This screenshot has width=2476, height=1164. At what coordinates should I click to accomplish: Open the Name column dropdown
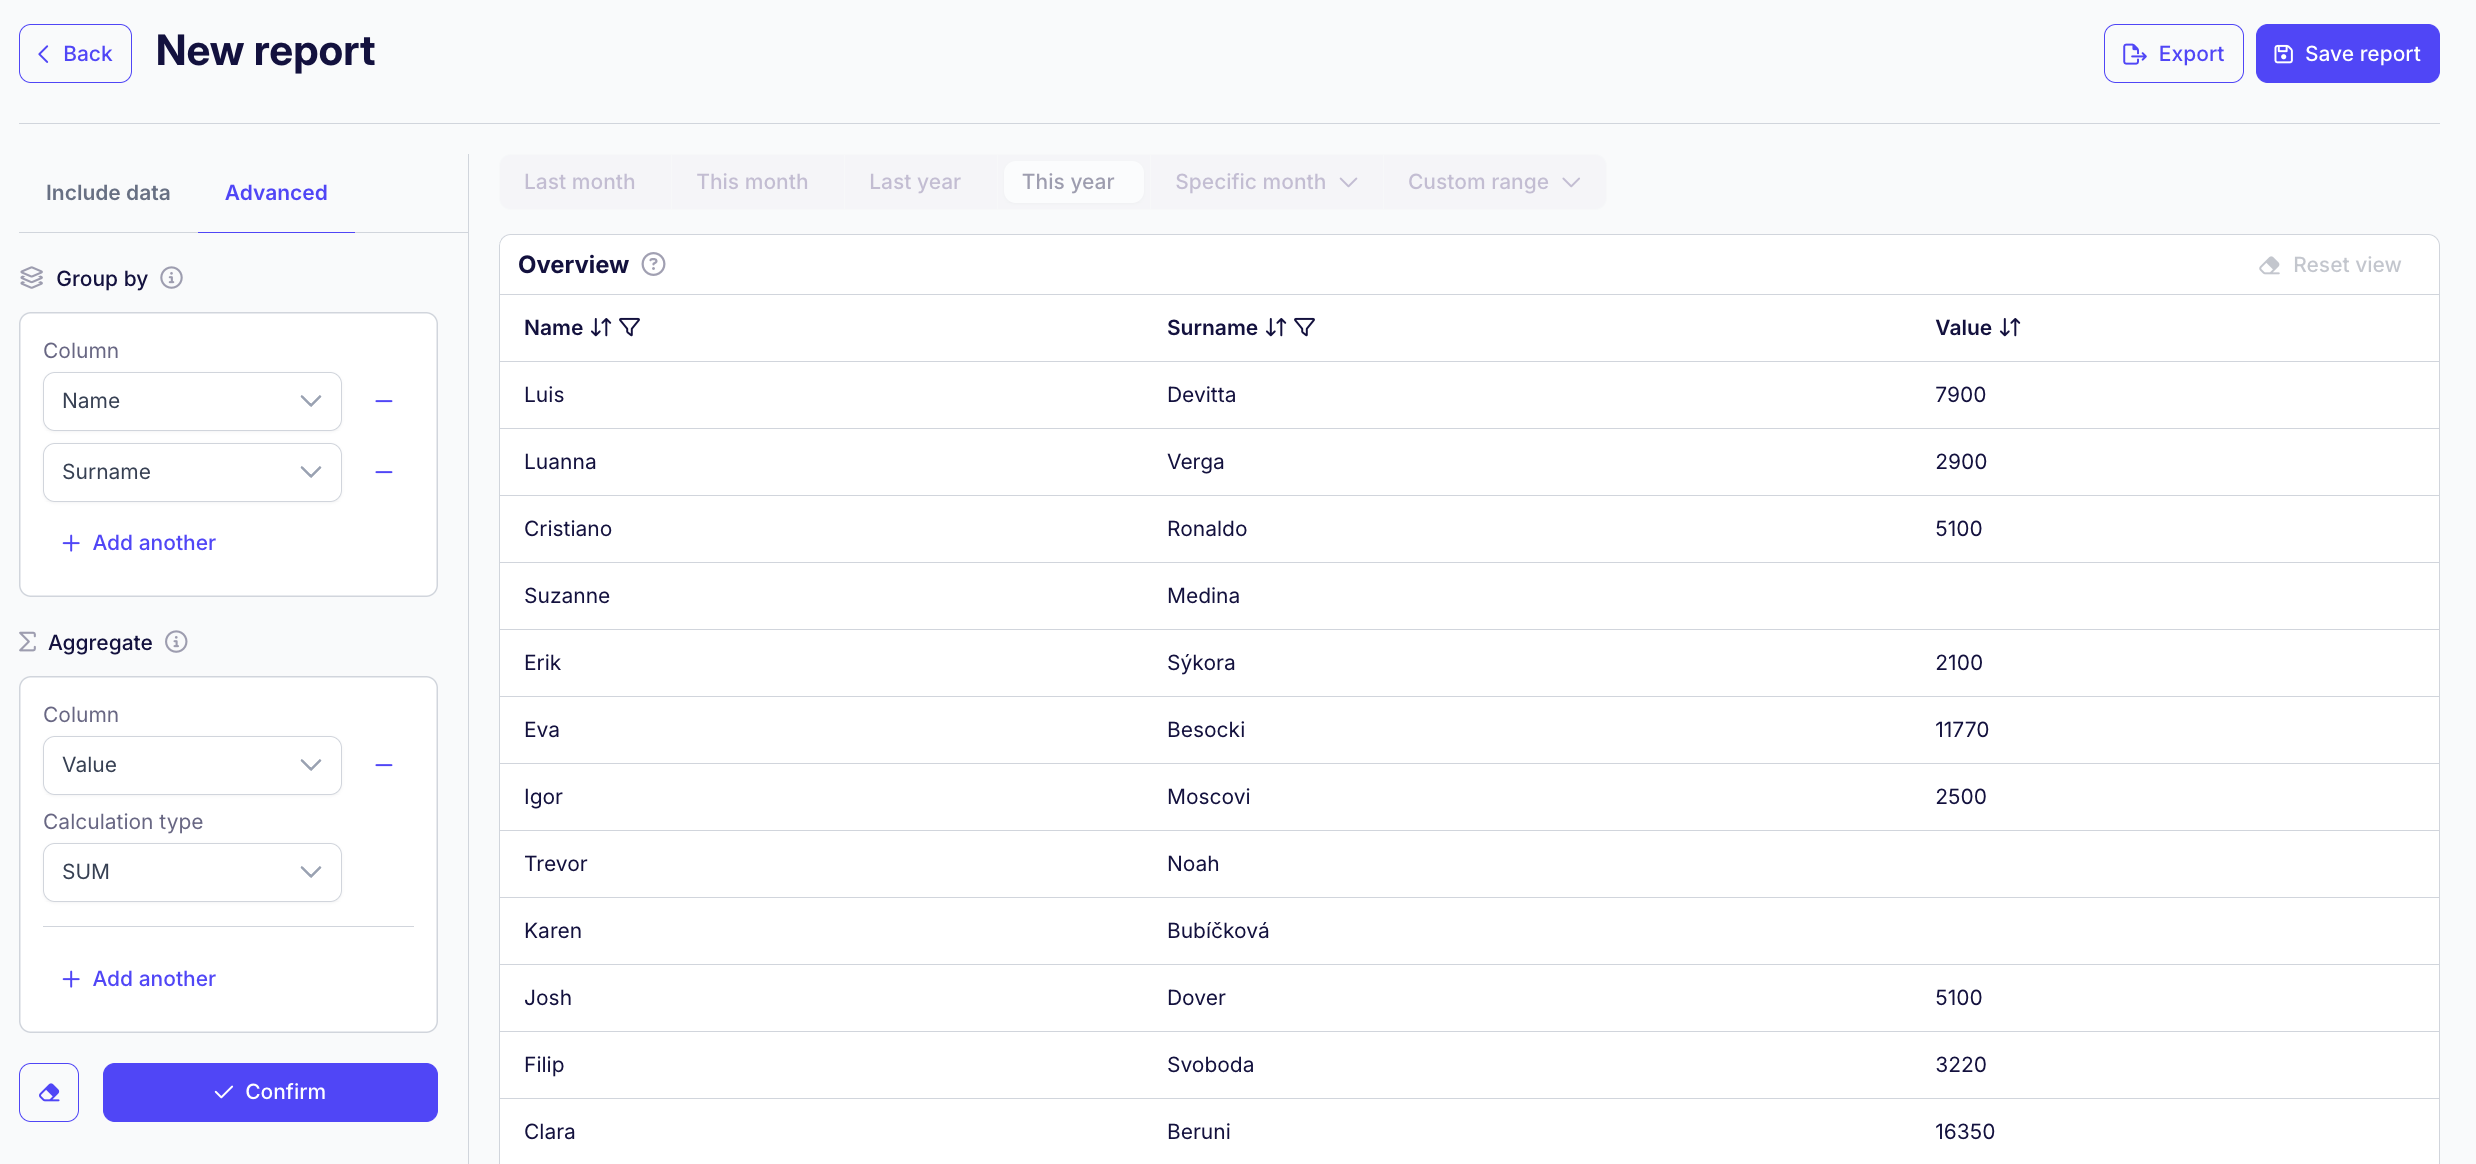(x=192, y=401)
